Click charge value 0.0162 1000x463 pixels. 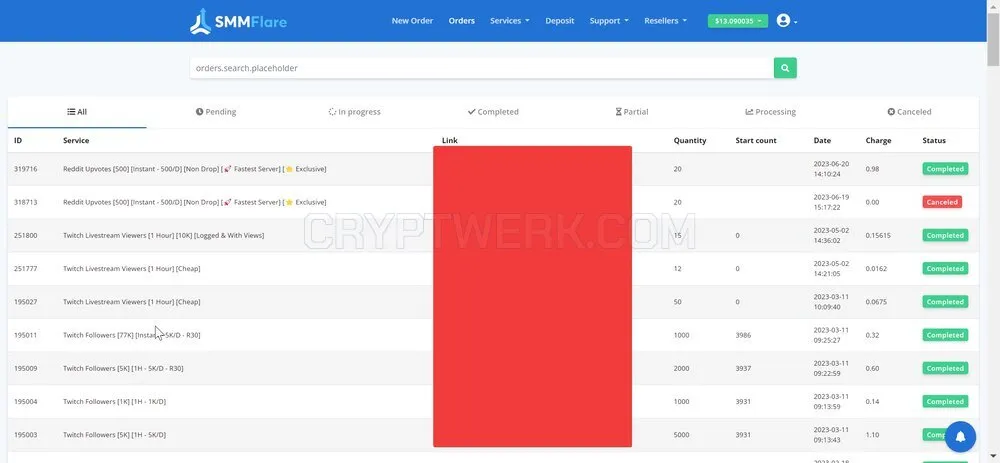coord(876,268)
